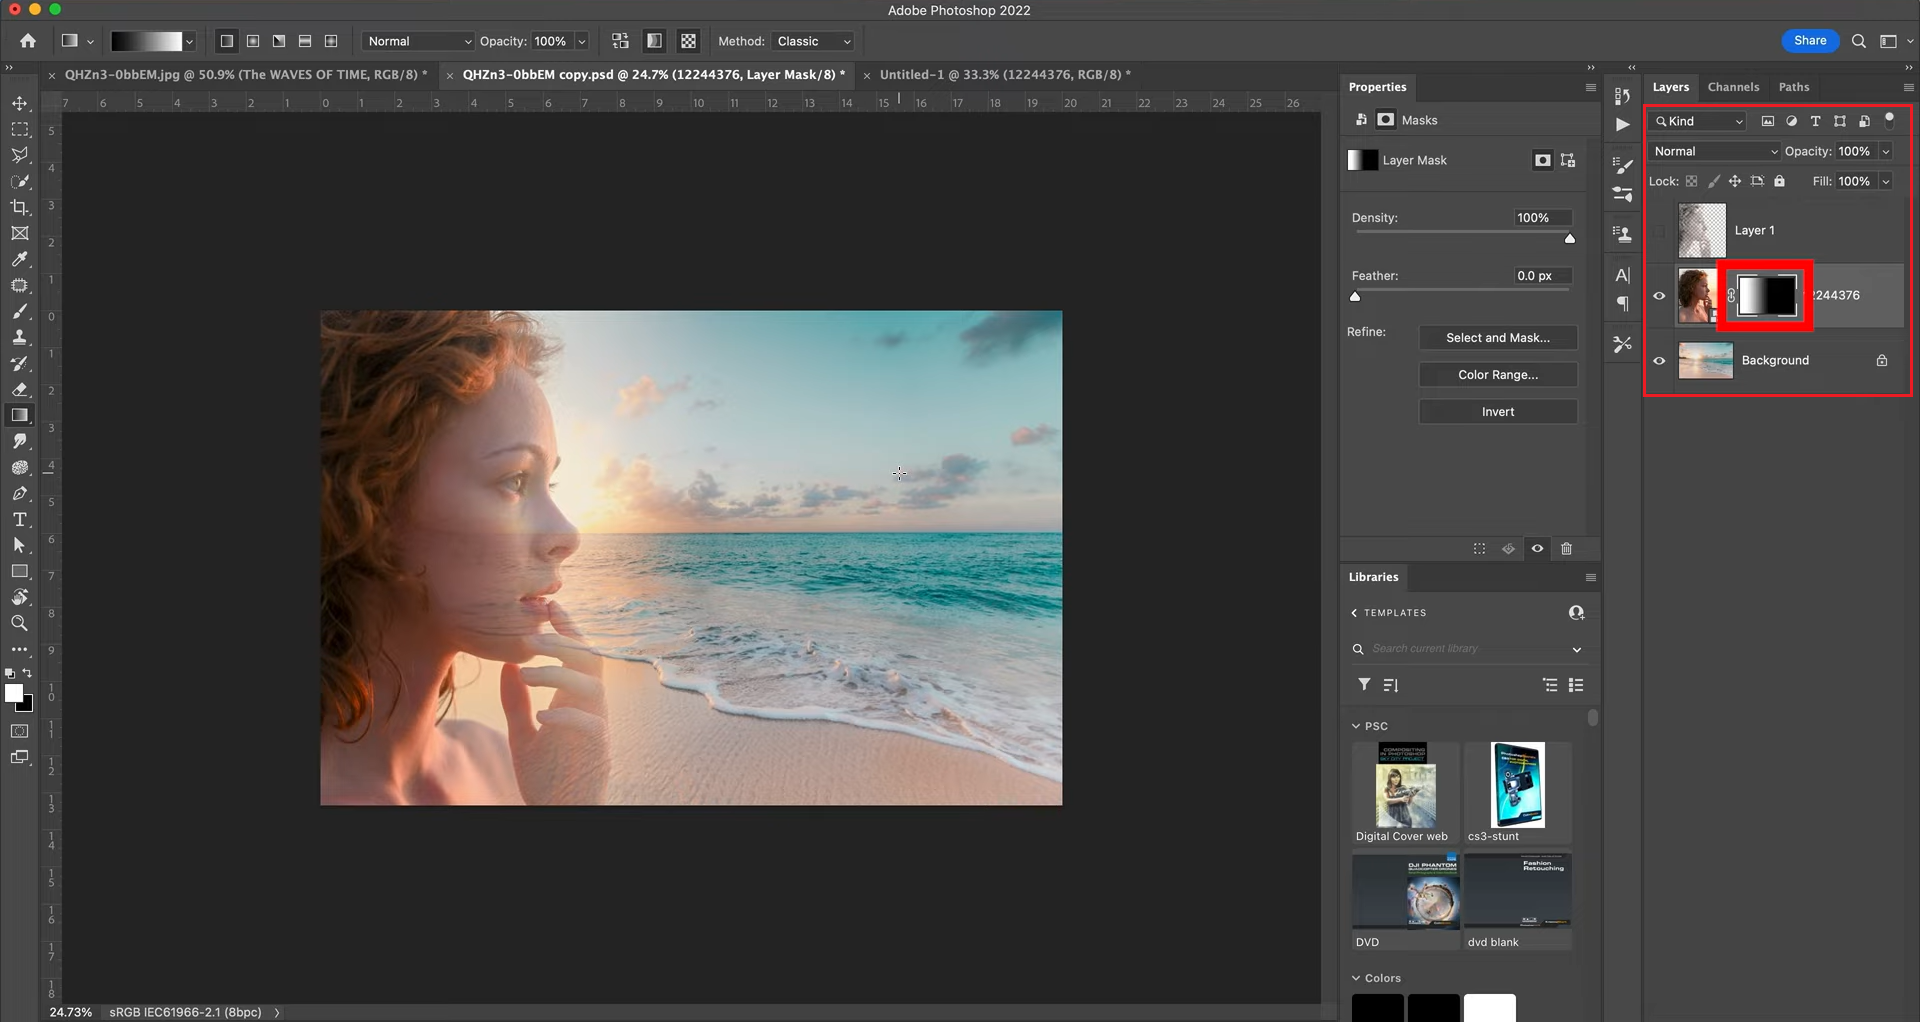Open the layer Opacity dropdown arrow
The width and height of the screenshot is (1920, 1022).
click(x=1886, y=151)
